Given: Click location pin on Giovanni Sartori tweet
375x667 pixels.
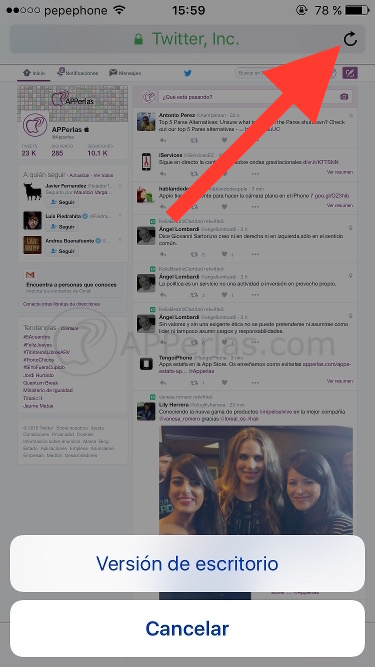Looking at the screenshot, I should [351, 228].
